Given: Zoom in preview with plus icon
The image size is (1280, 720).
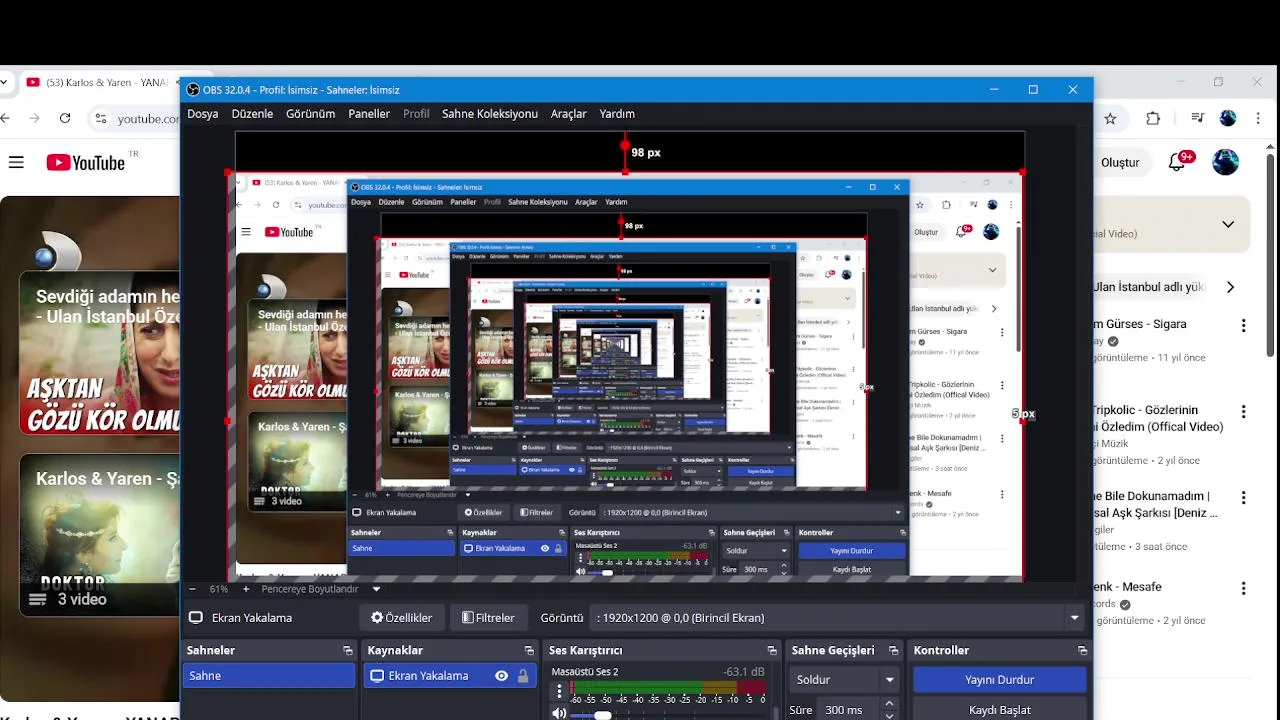Looking at the screenshot, I should click(246, 589).
